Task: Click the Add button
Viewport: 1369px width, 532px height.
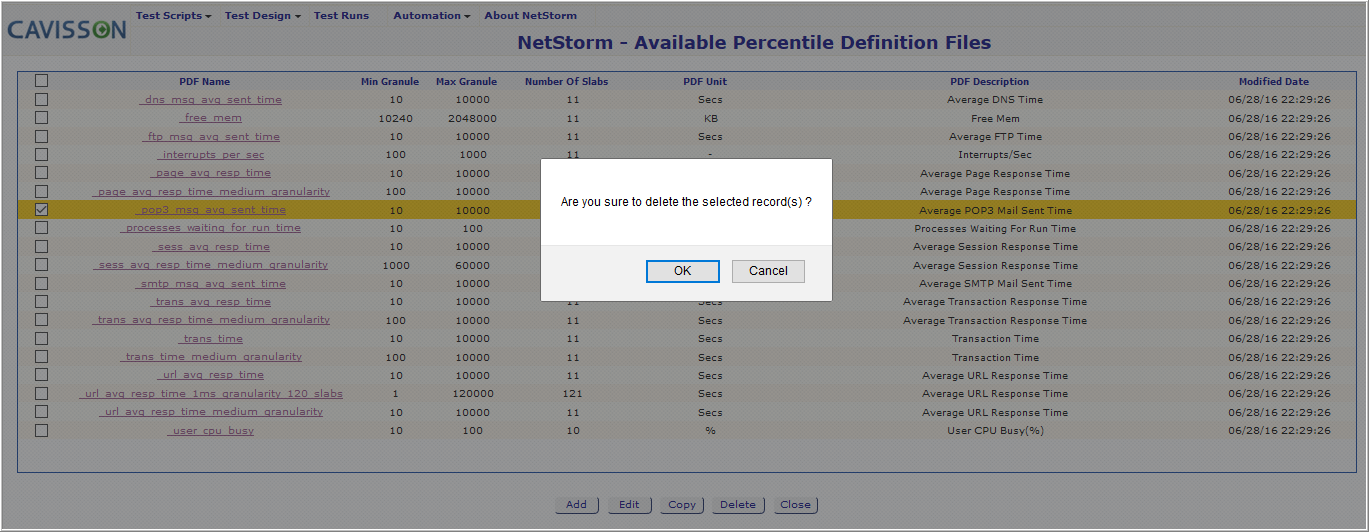Action: [577, 505]
